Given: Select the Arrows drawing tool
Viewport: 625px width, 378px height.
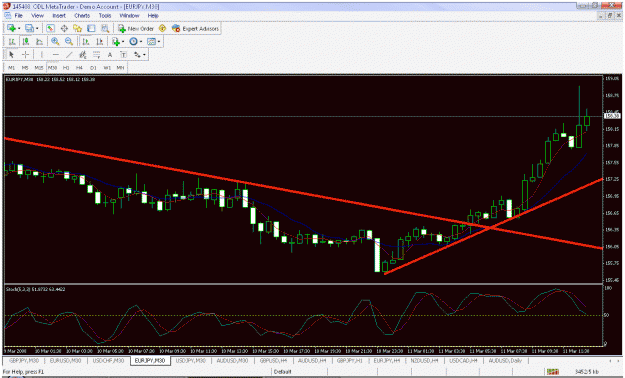Looking at the screenshot, I should tap(137, 55).
